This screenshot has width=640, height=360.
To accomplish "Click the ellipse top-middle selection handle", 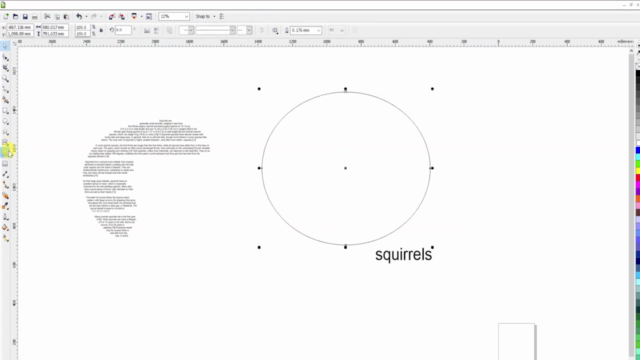I will 345,89.
